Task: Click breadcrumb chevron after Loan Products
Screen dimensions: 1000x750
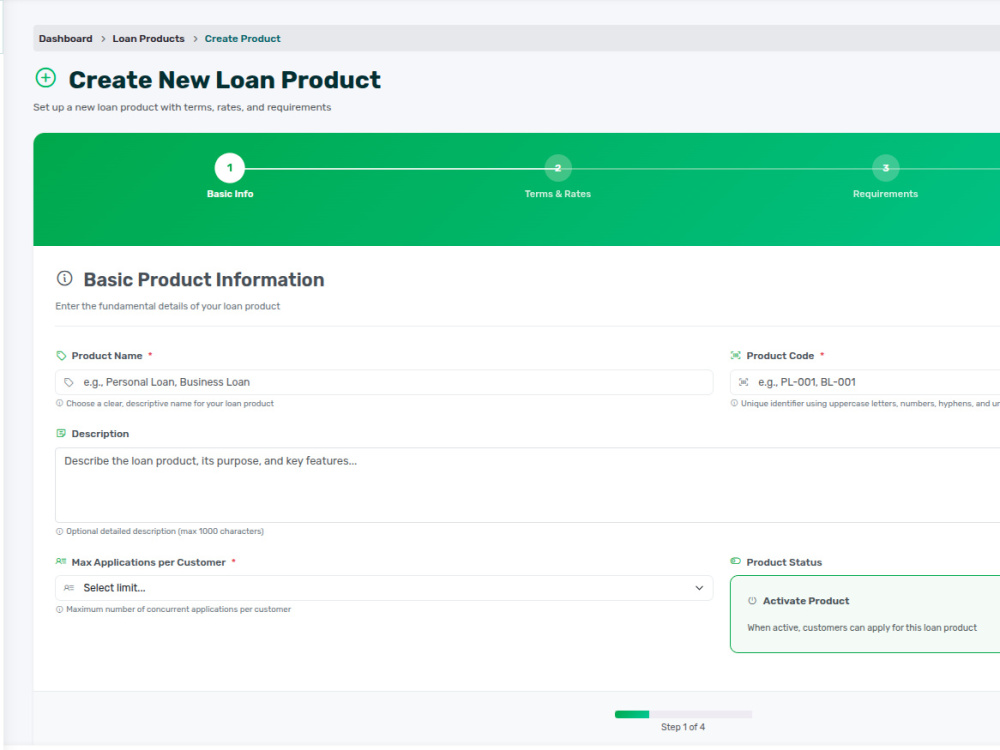Action: (195, 39)
